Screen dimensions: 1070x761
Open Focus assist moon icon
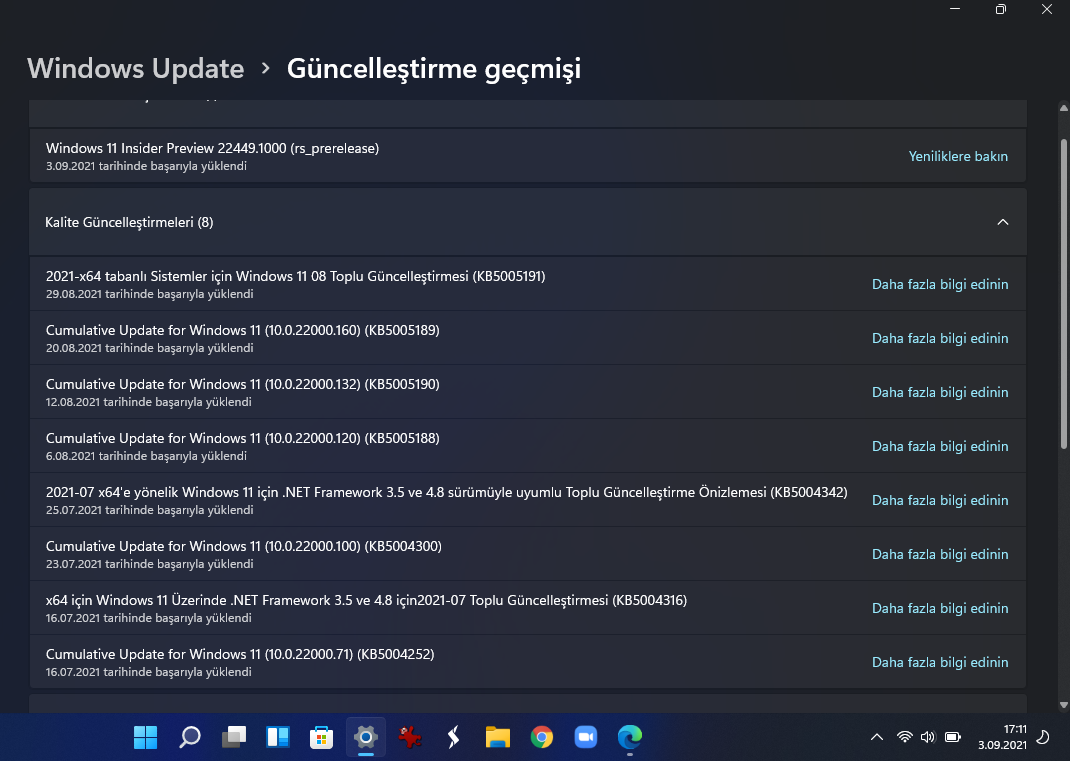tap(1043, 737)
